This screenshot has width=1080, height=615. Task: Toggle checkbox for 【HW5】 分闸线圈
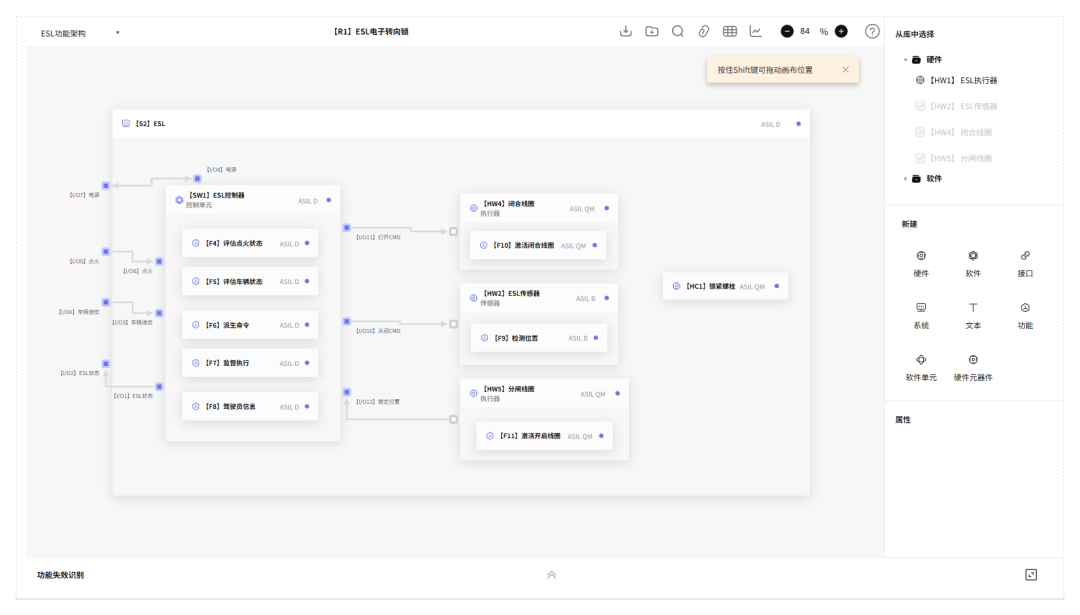[920, 158]
